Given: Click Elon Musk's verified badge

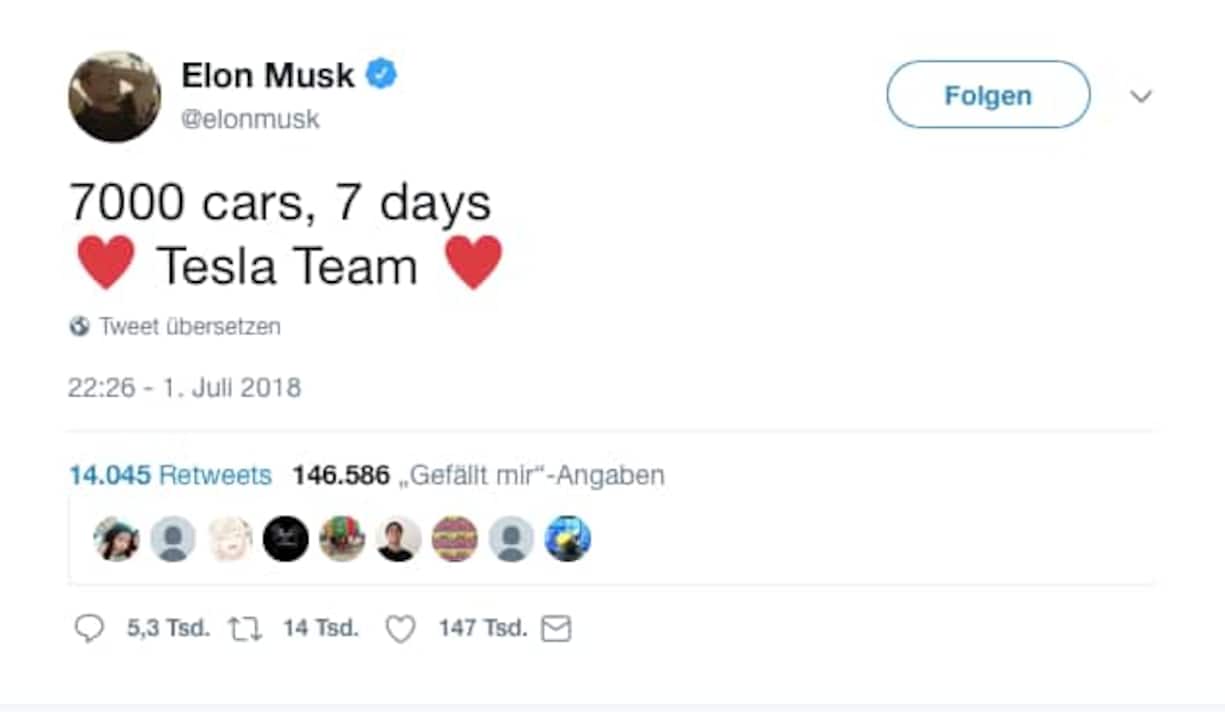Looking at the screenshot, I should click(x=383, y=73).
